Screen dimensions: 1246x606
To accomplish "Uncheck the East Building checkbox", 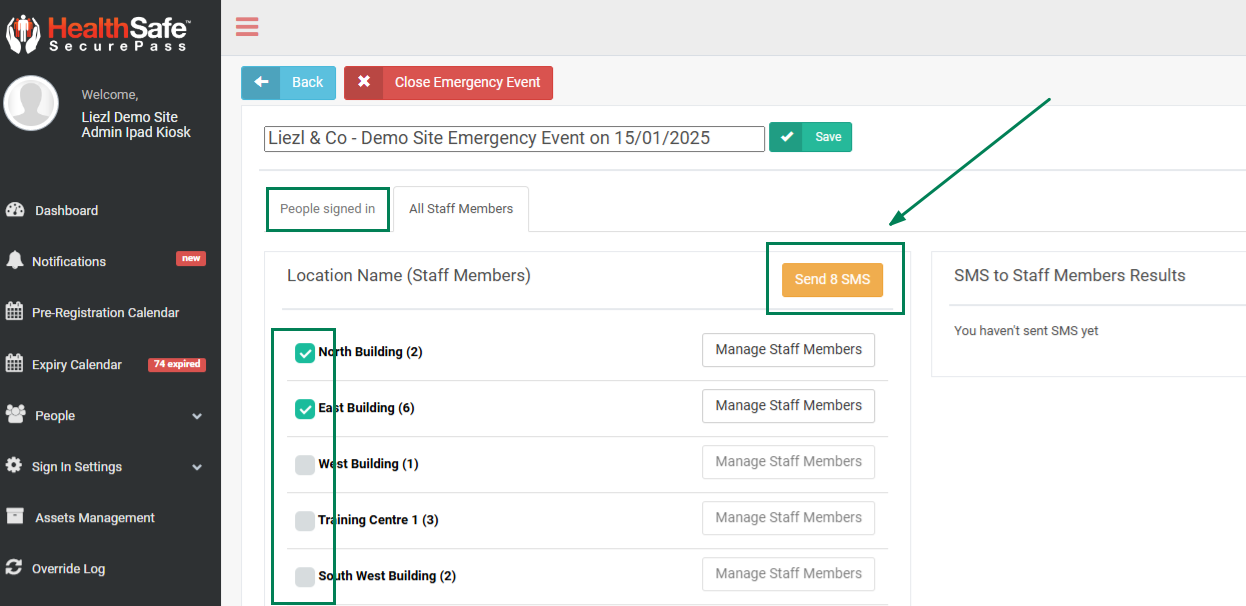I will 305,409.
